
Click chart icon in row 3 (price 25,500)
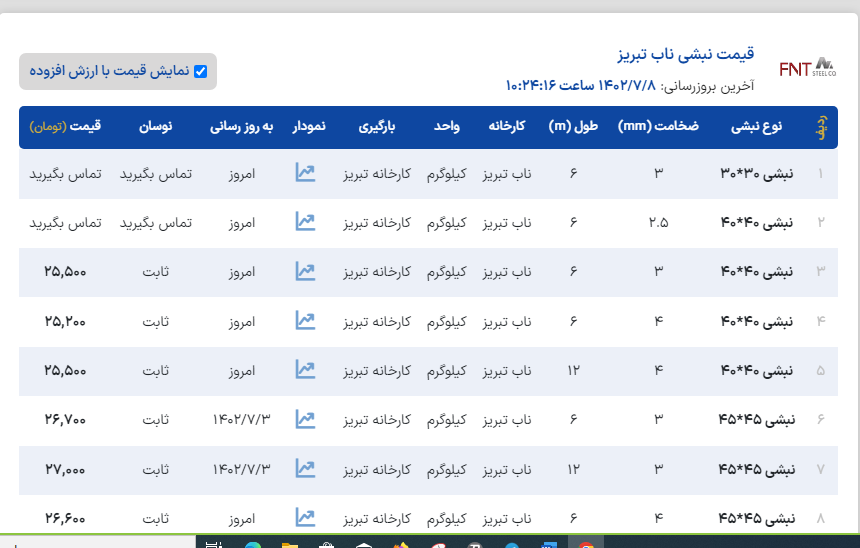[305, 271]
